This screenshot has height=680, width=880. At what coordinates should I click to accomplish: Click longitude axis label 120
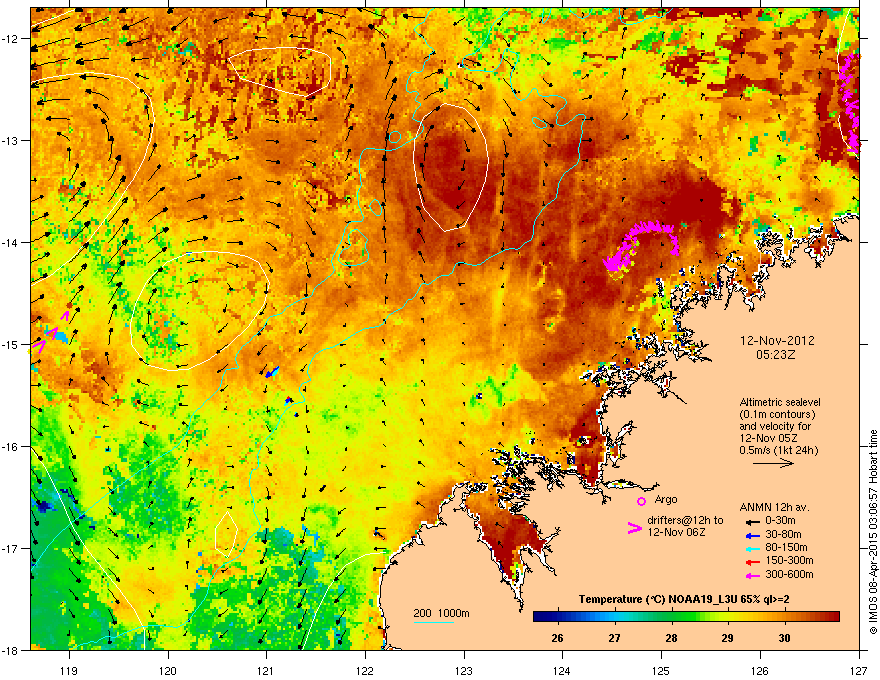coord(168,670)
